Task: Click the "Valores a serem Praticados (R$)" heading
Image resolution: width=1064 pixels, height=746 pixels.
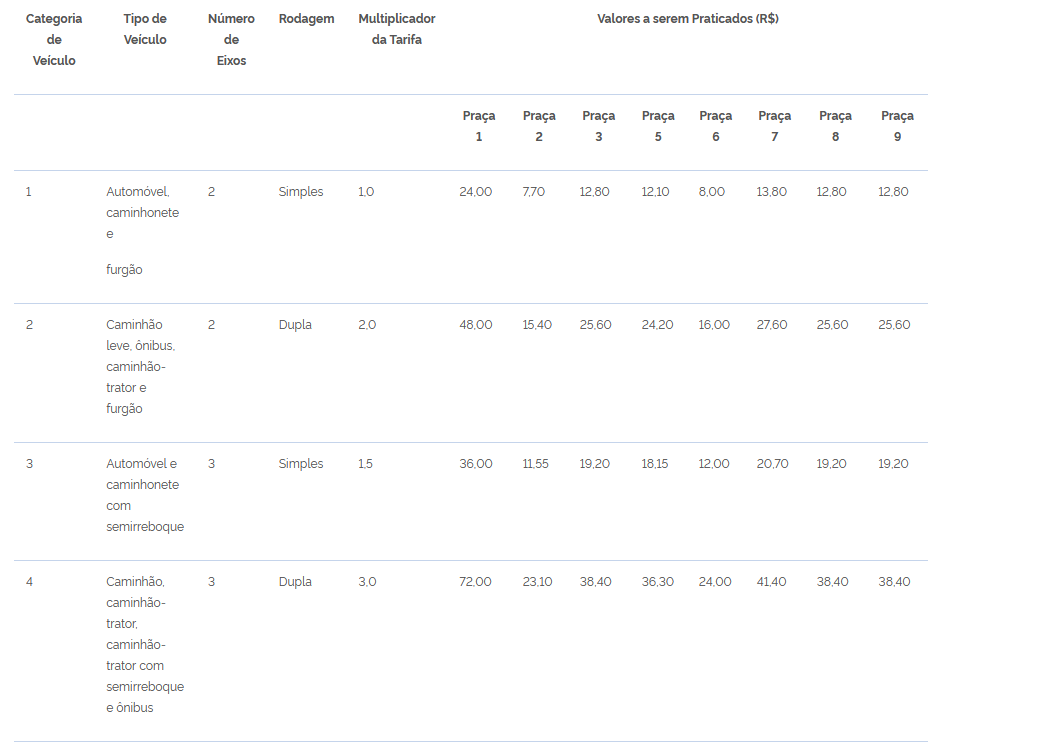Action: [x=687, y=19]
